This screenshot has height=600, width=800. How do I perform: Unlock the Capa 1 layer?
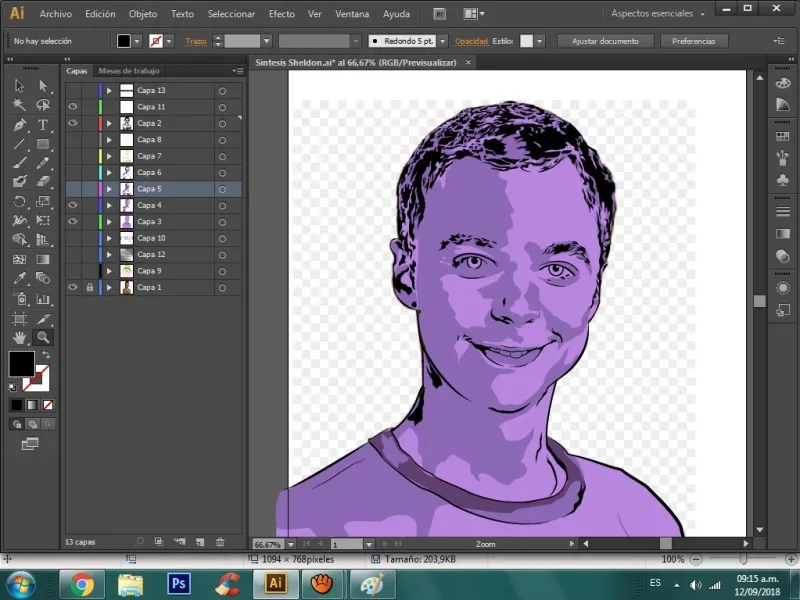tap(90, 287)
